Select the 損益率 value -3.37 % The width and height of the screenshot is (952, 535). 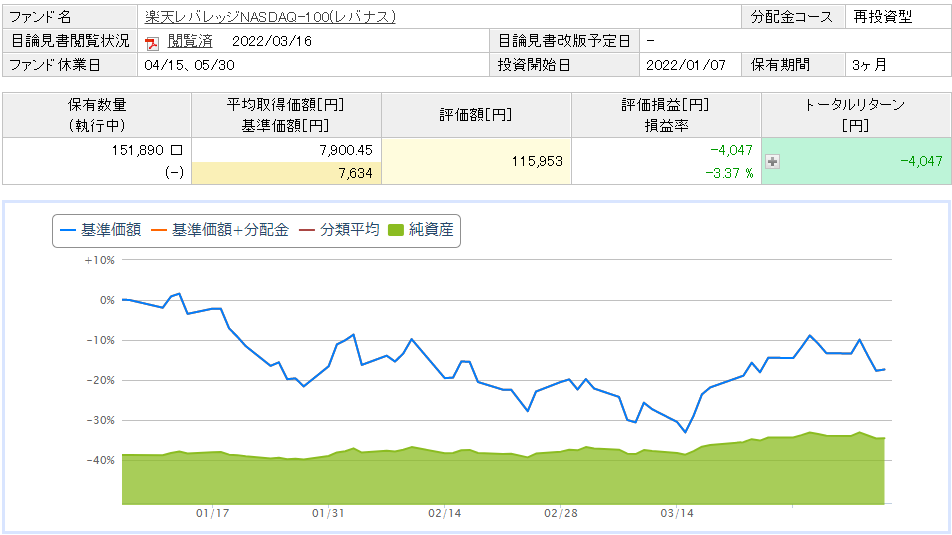729,173
